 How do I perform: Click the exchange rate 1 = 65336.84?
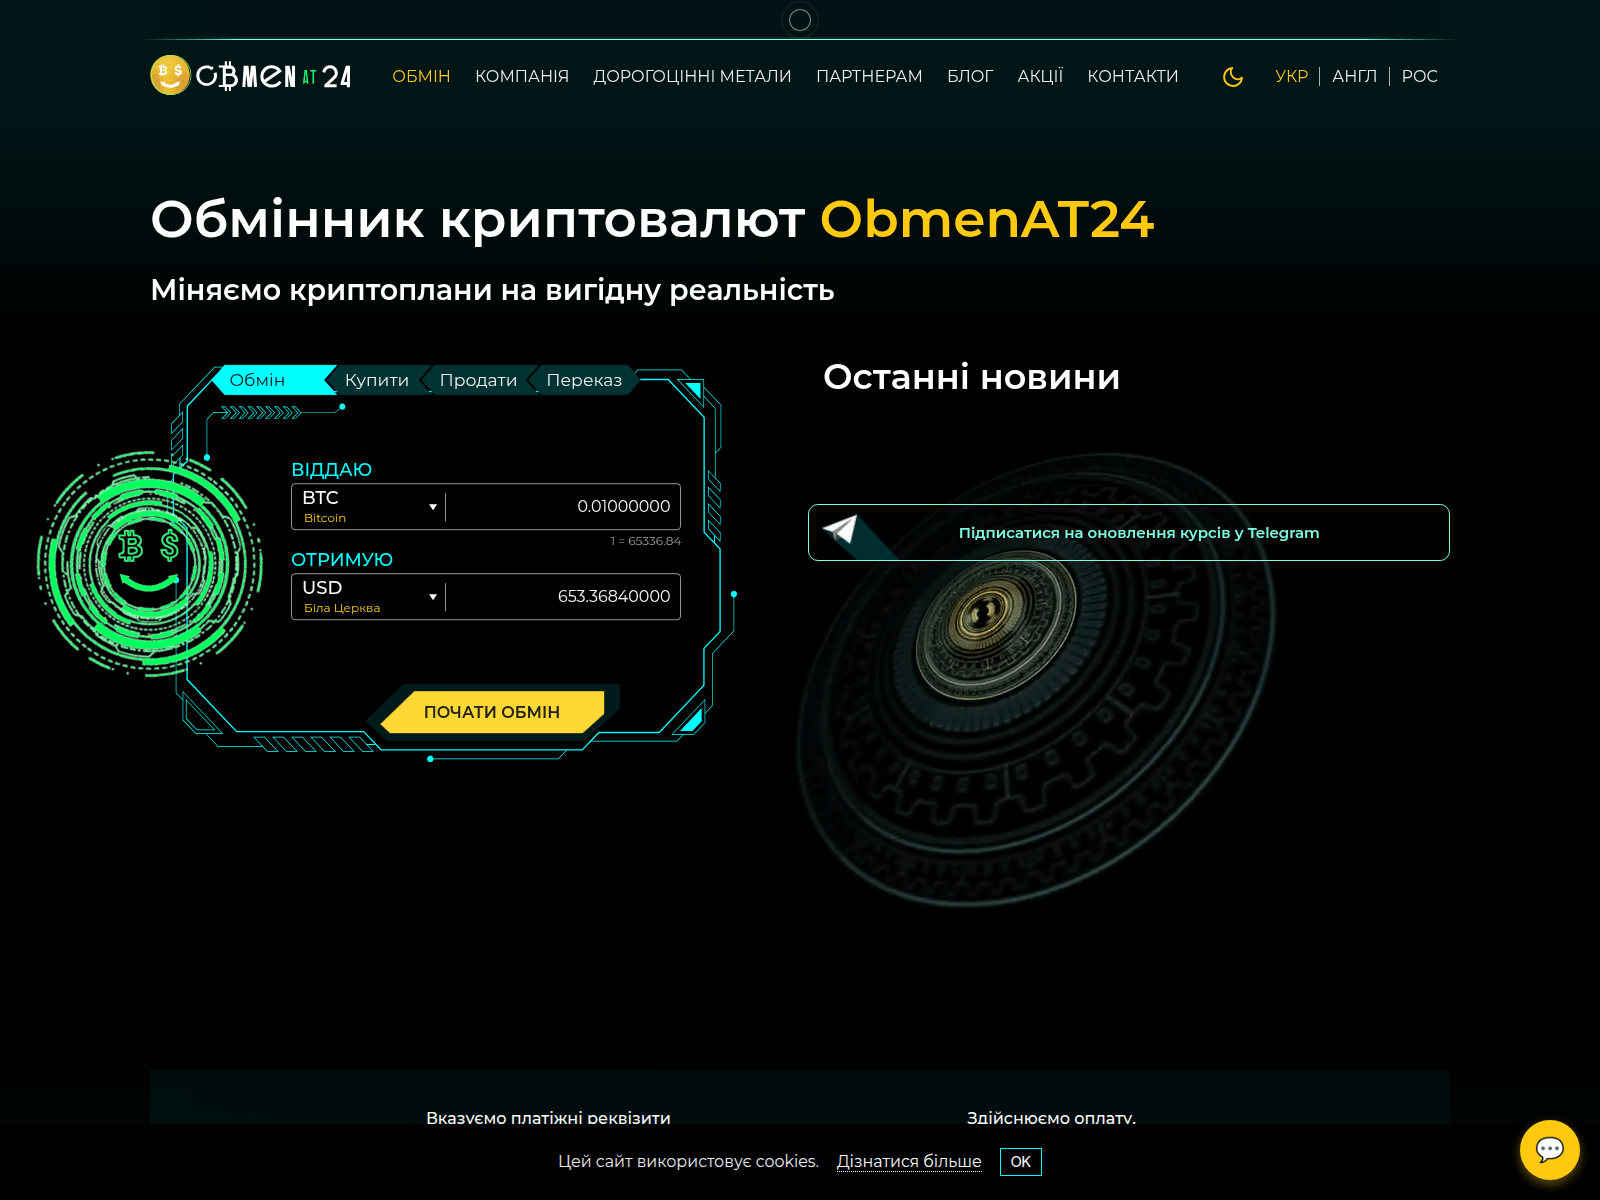pos(645,541)
